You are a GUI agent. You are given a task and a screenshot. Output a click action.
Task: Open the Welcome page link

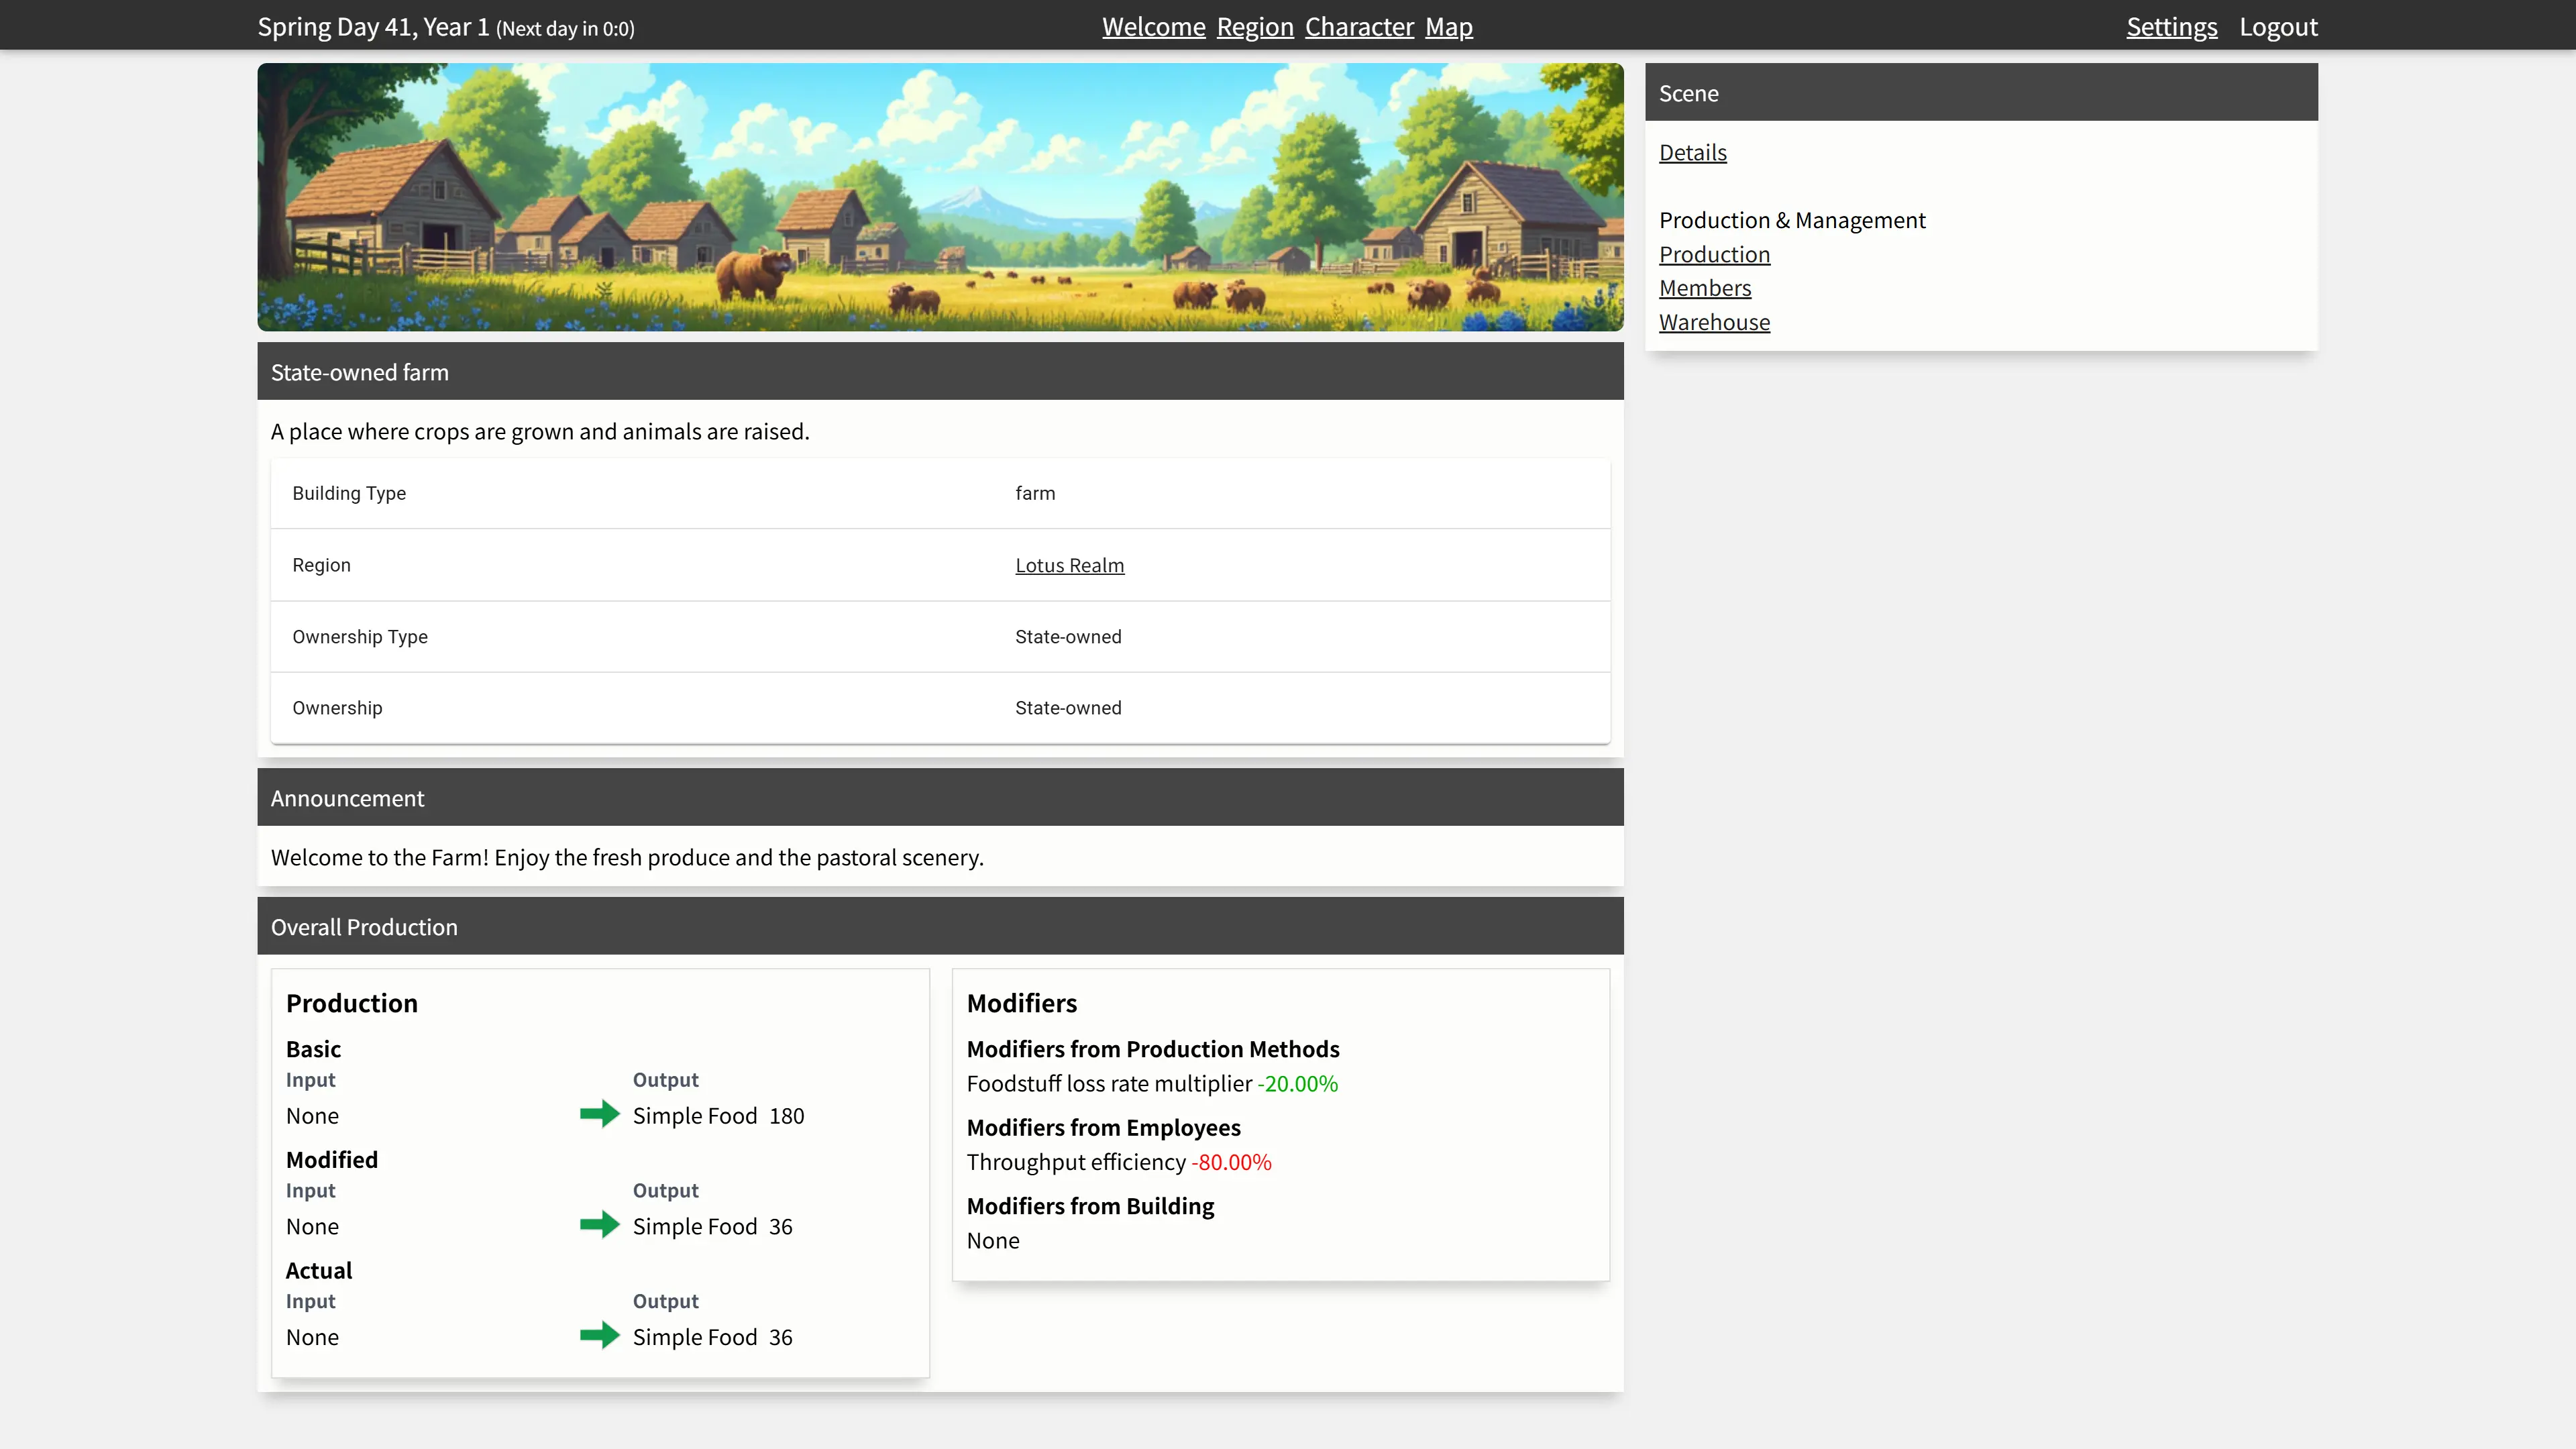[1153, 27]
